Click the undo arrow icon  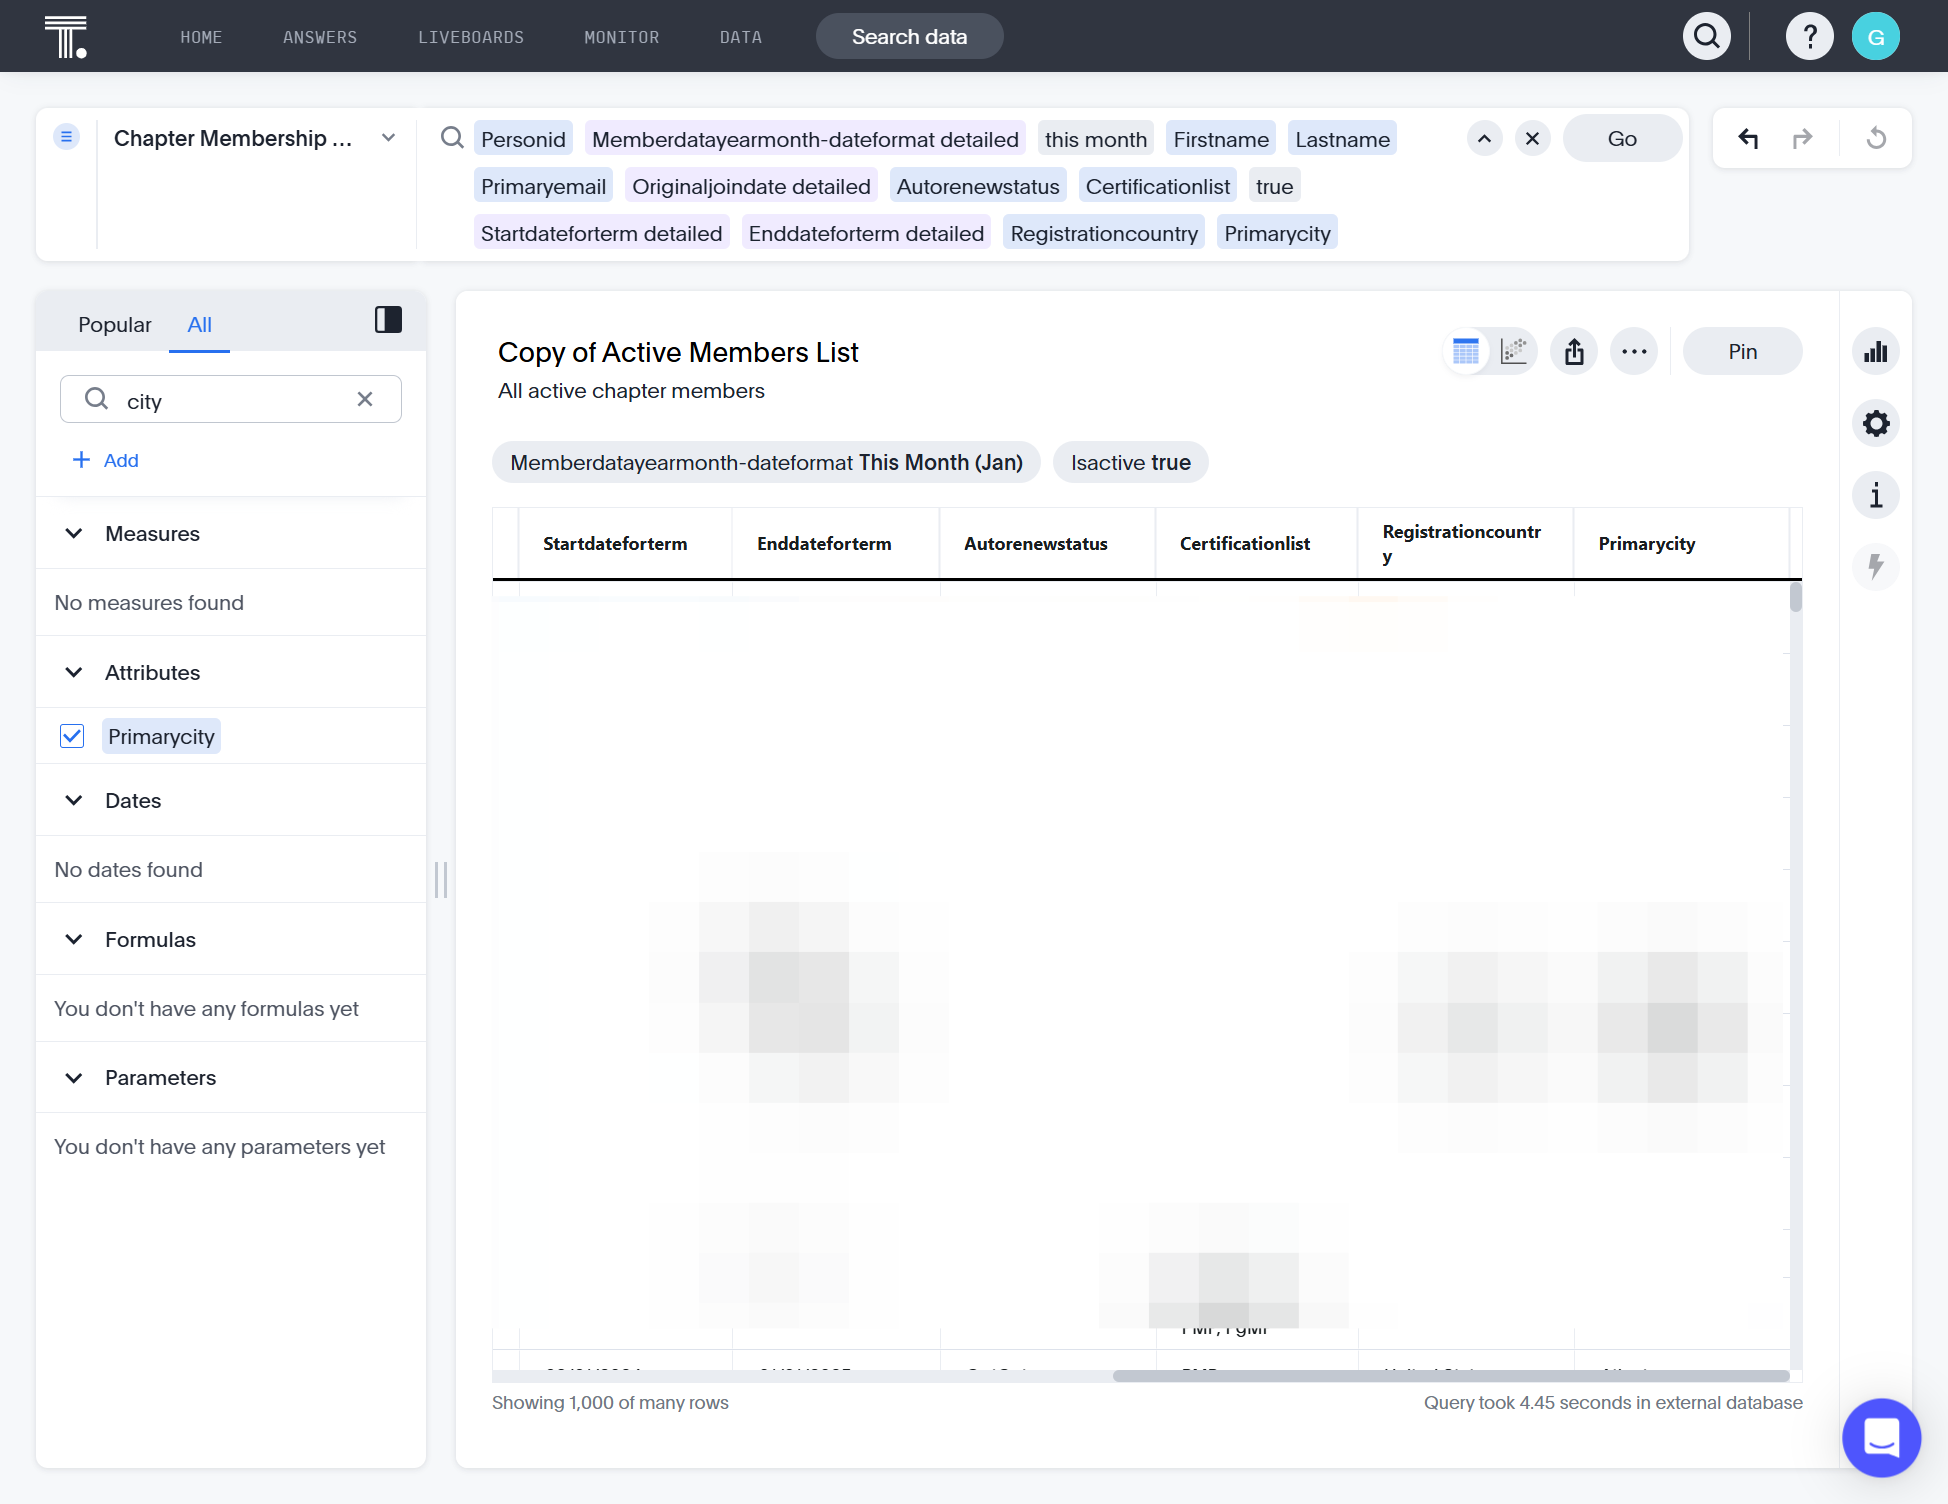click(x=1748, y=139)
